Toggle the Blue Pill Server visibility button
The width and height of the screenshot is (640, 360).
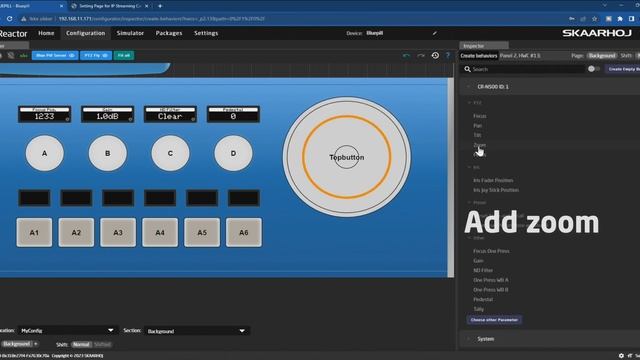(x=55, y=56)
